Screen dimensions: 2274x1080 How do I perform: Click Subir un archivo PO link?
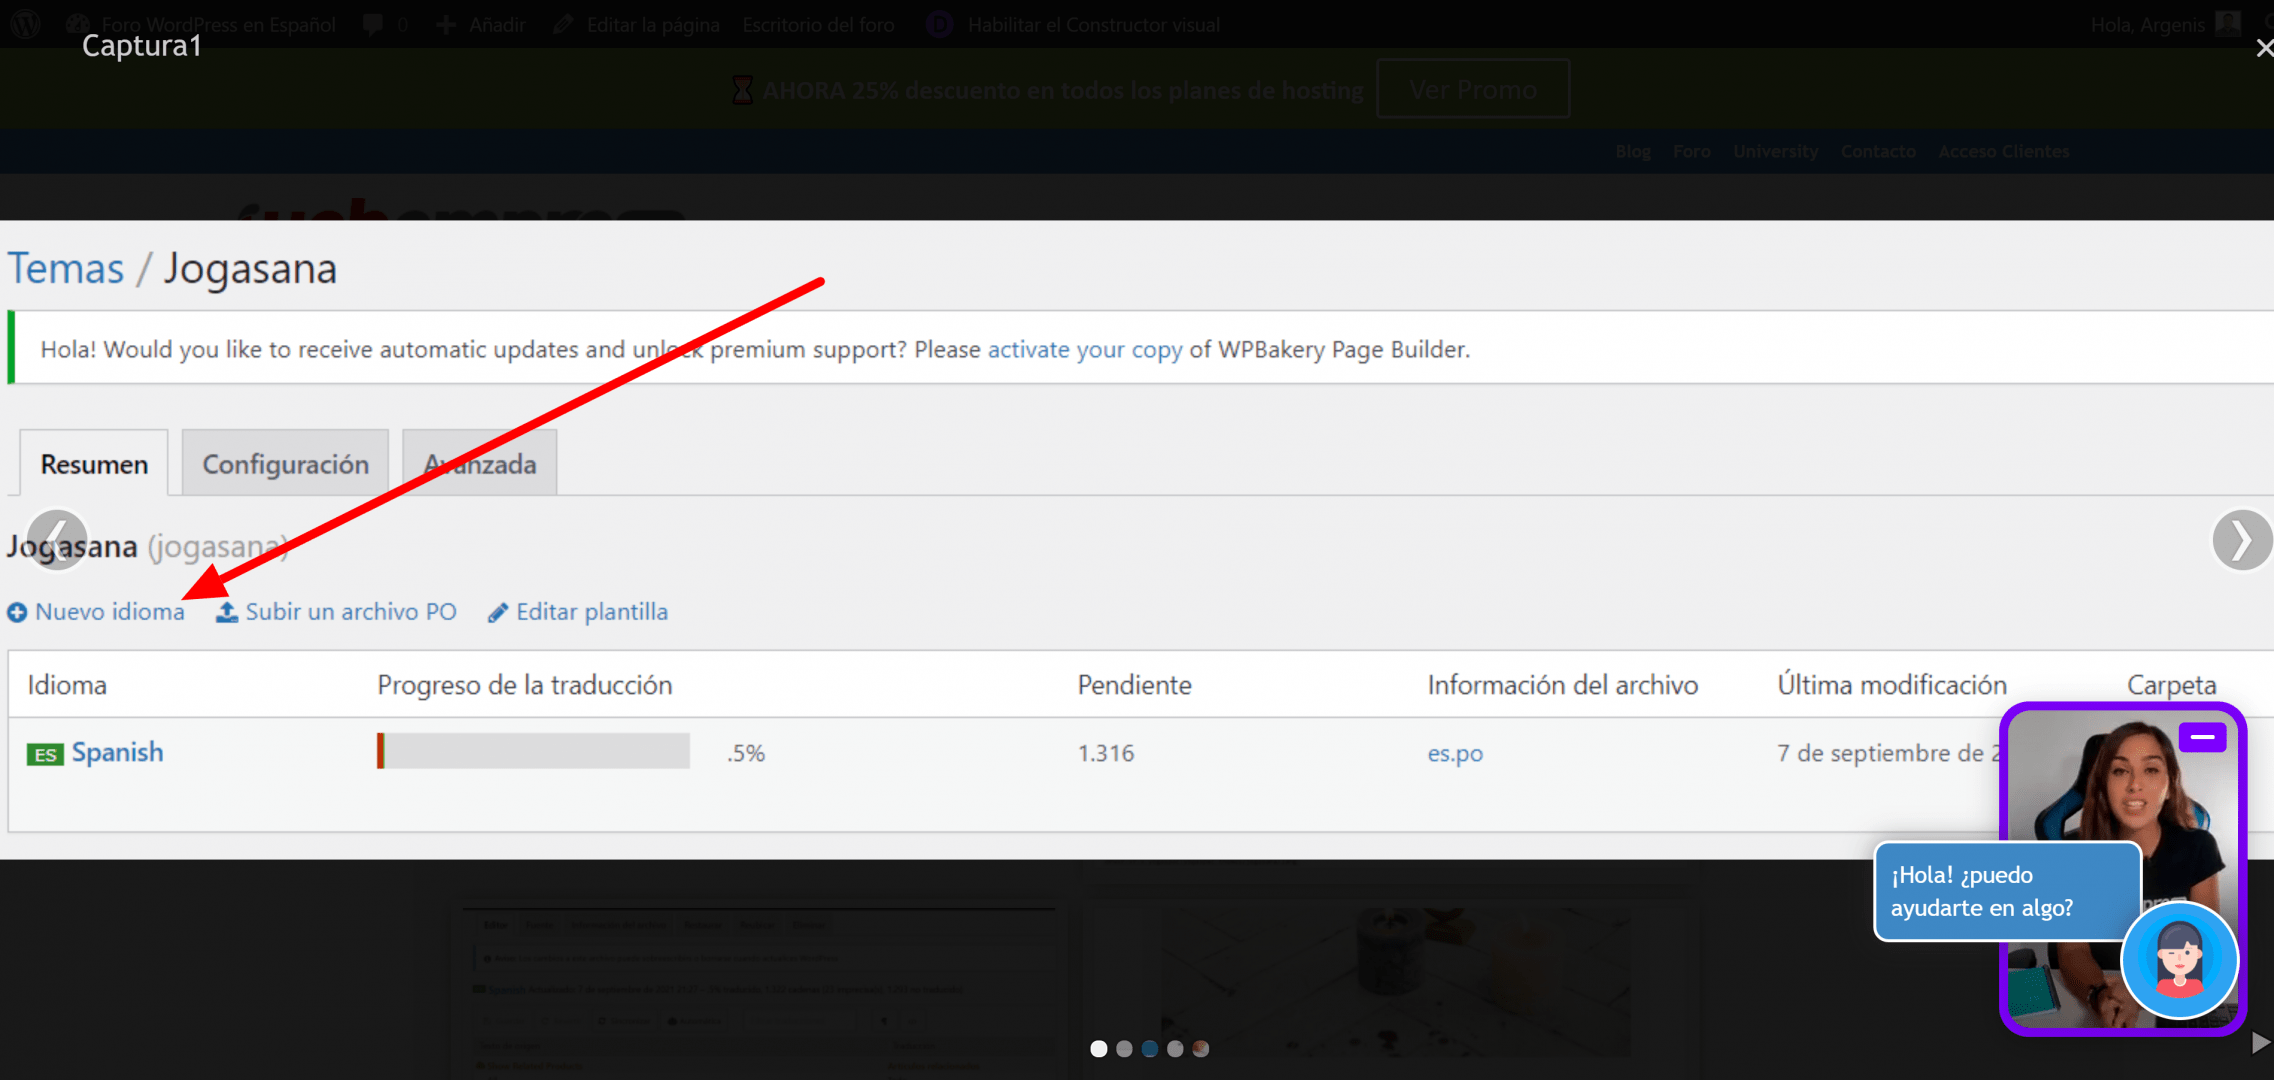pos(351,612)
